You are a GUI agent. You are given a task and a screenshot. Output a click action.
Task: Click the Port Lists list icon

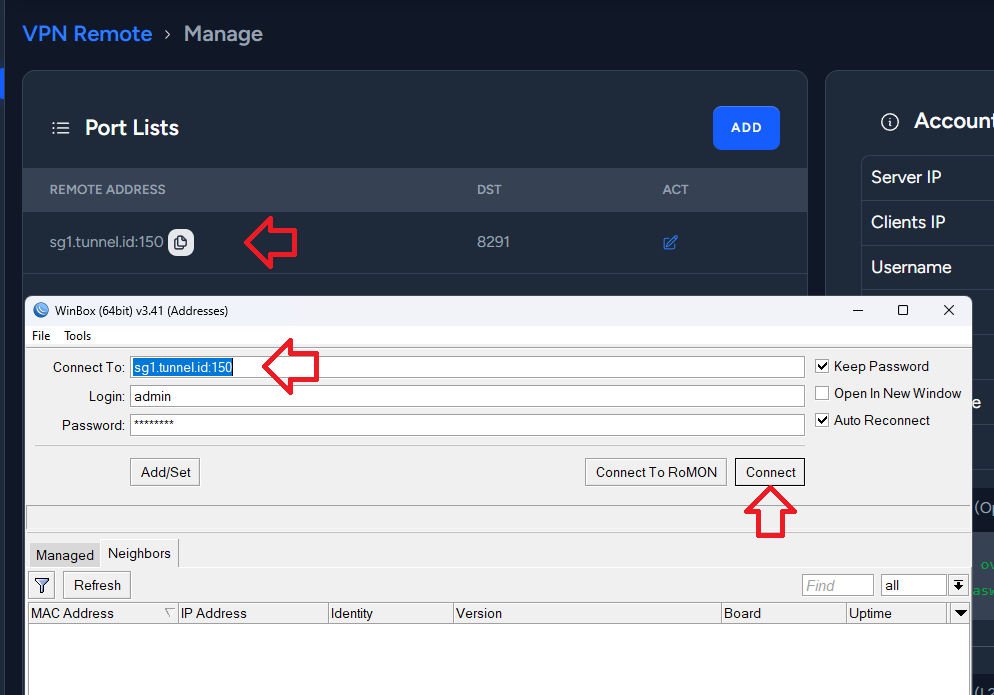click(61, 128)
